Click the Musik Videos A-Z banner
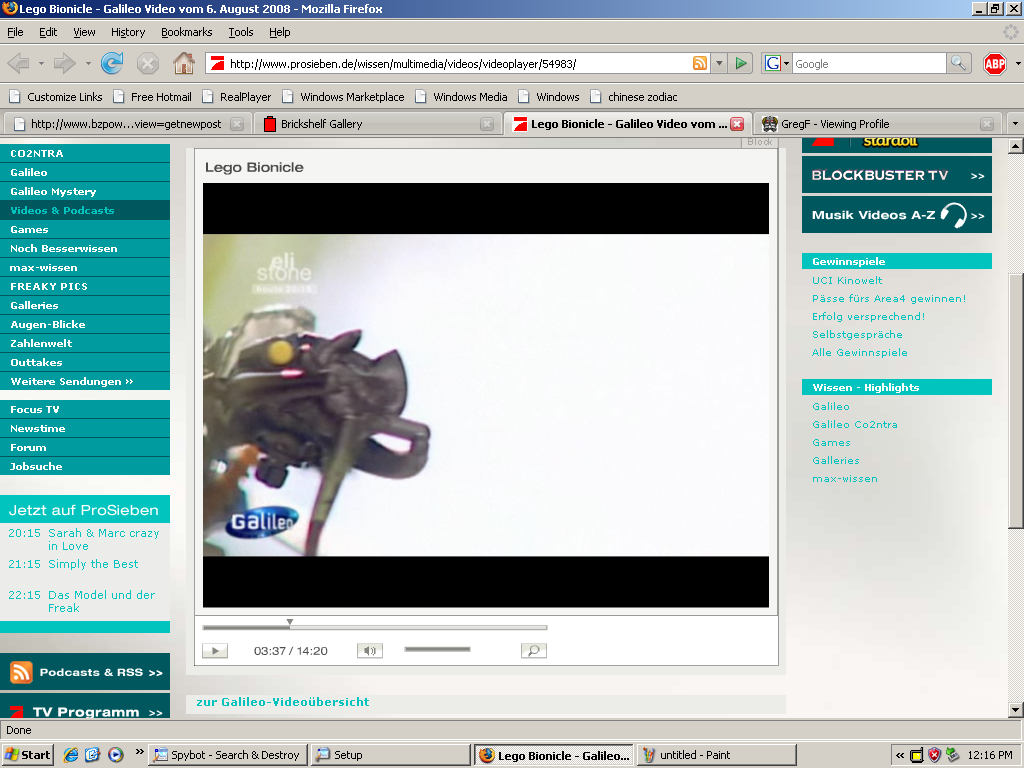The image size is (1024, 768). (897, 215)
